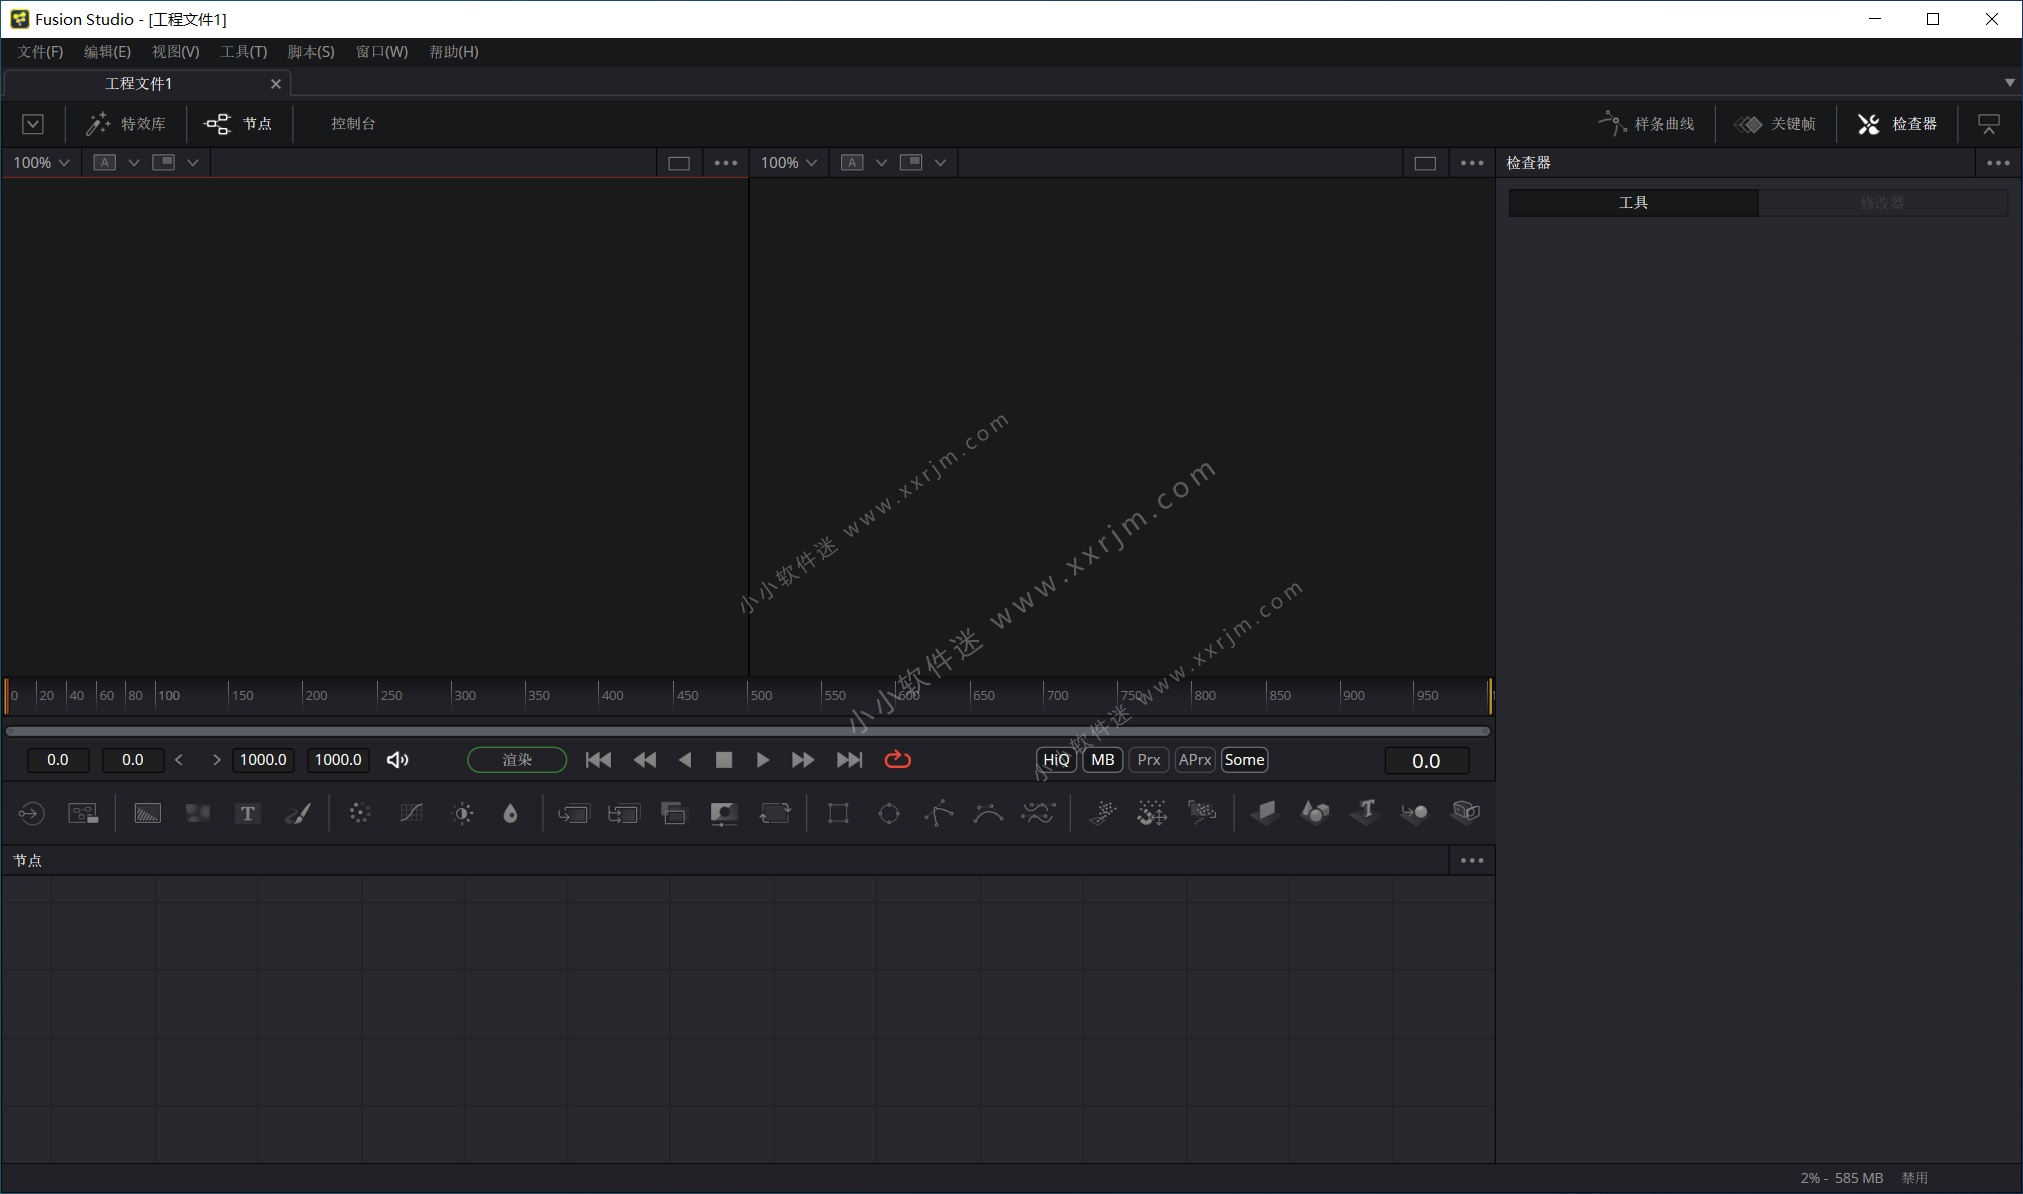The height and width of the screenshot is (1194, 2023).
Task: Mute audio with the speaker icon
Action: 397,760
